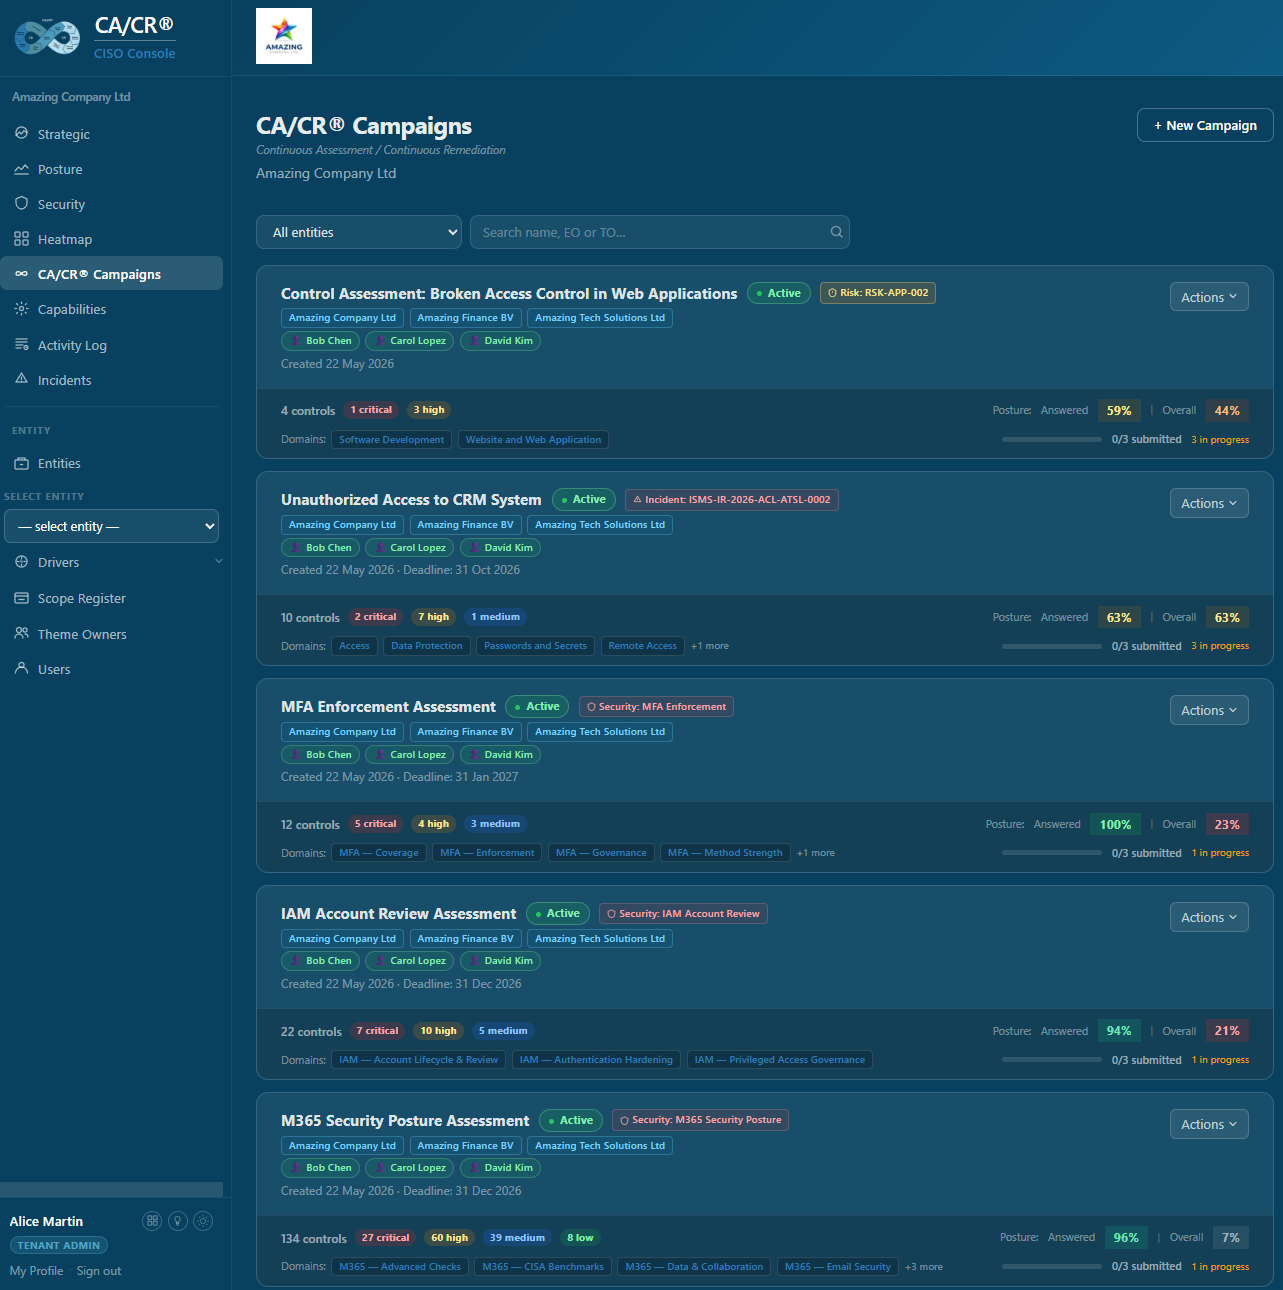Click the Capabilities gear icon

coord(21,309)
